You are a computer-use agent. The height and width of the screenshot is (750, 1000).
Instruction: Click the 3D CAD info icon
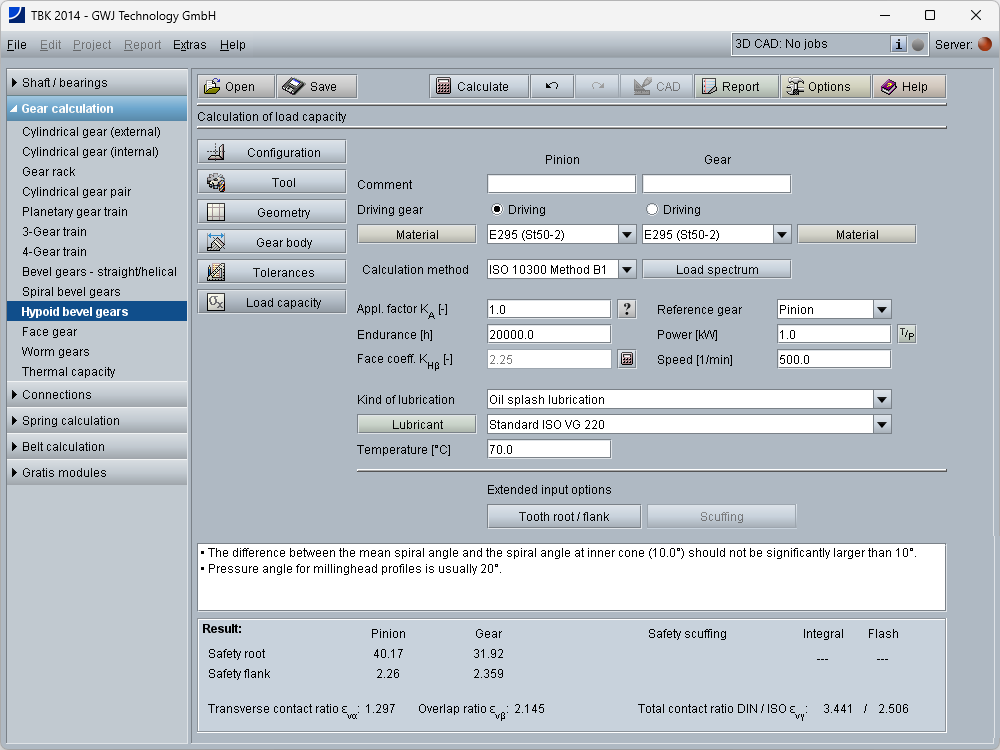click(898, 44)
